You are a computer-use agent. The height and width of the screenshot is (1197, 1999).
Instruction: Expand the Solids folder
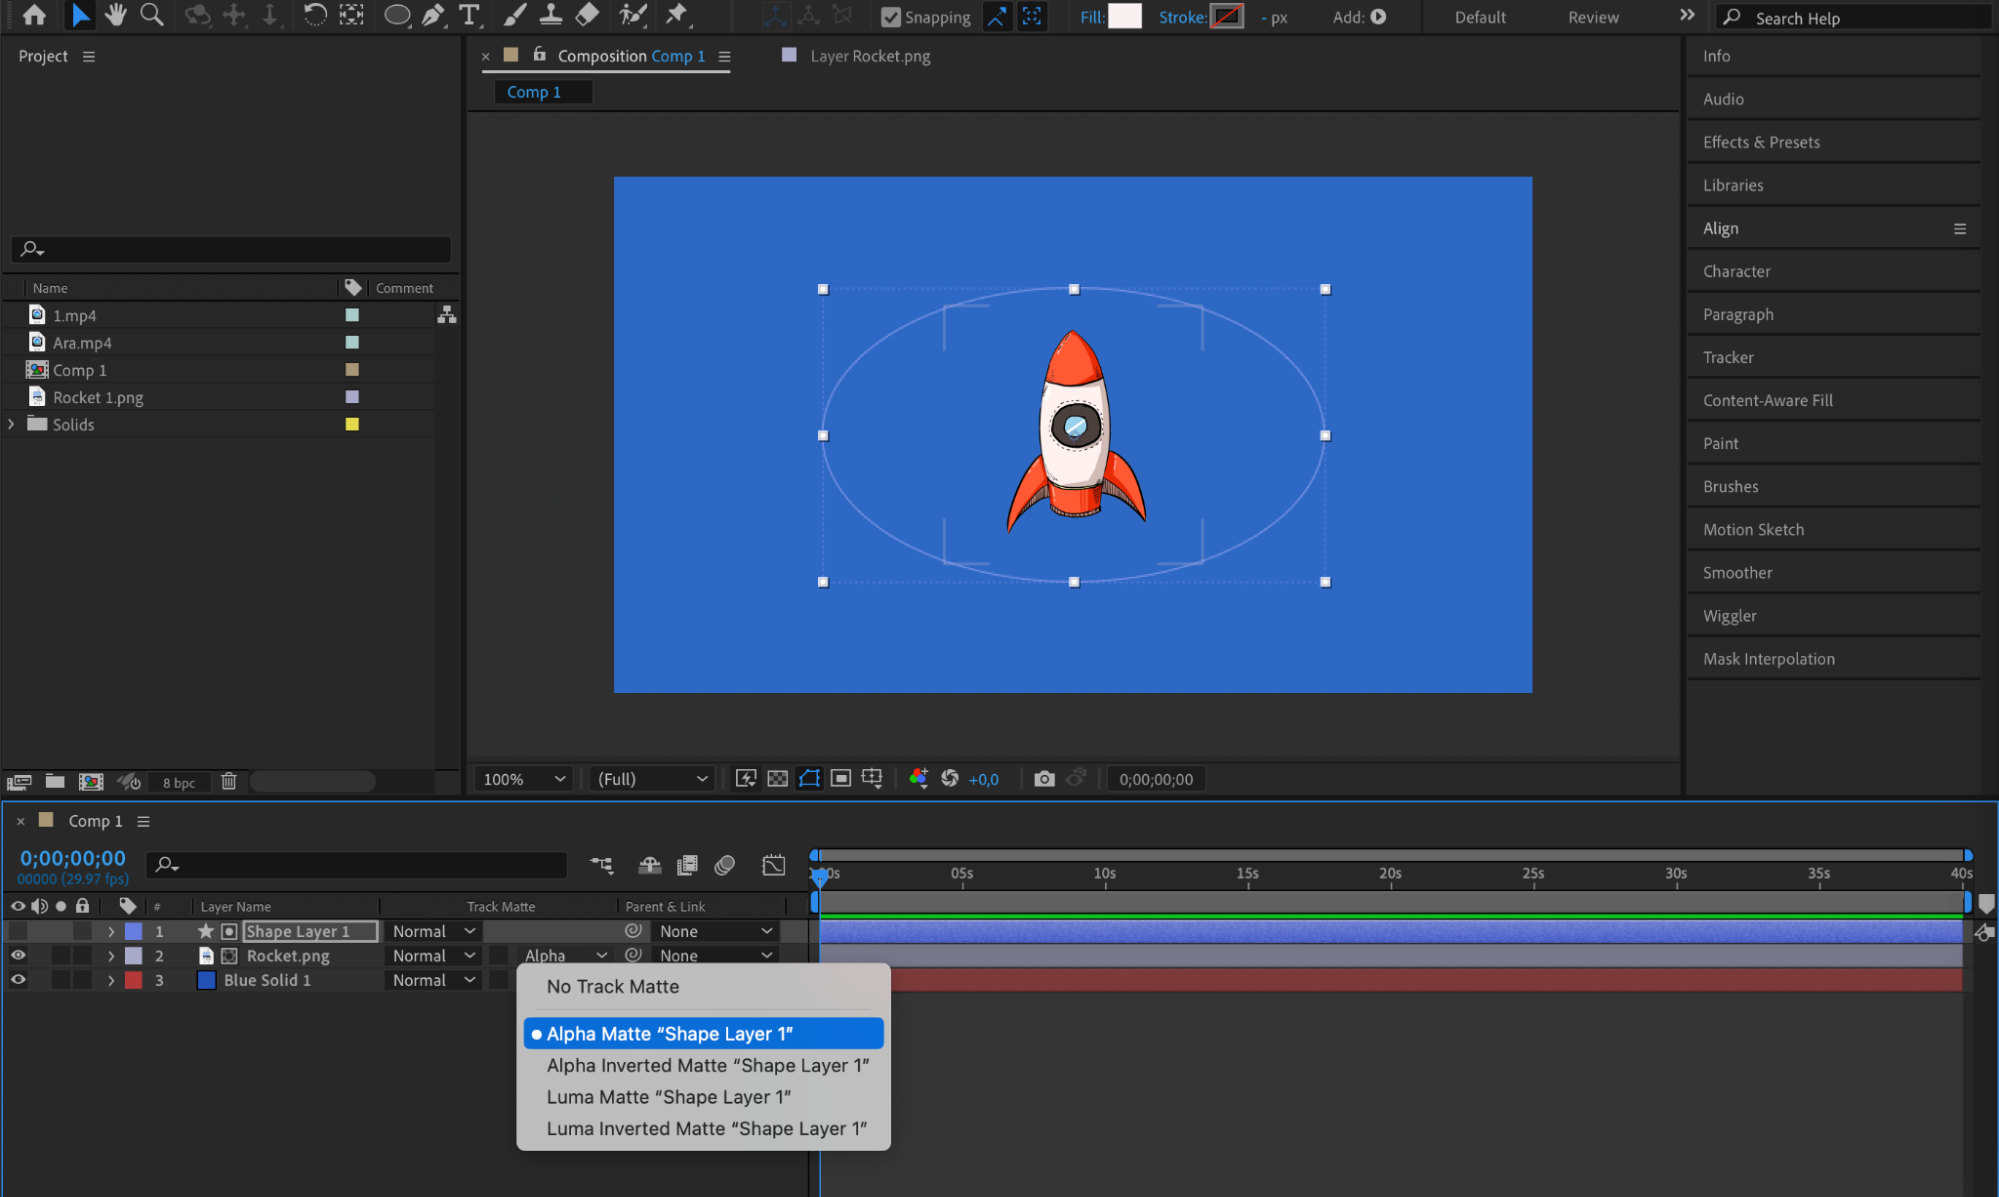pos(12,424)
